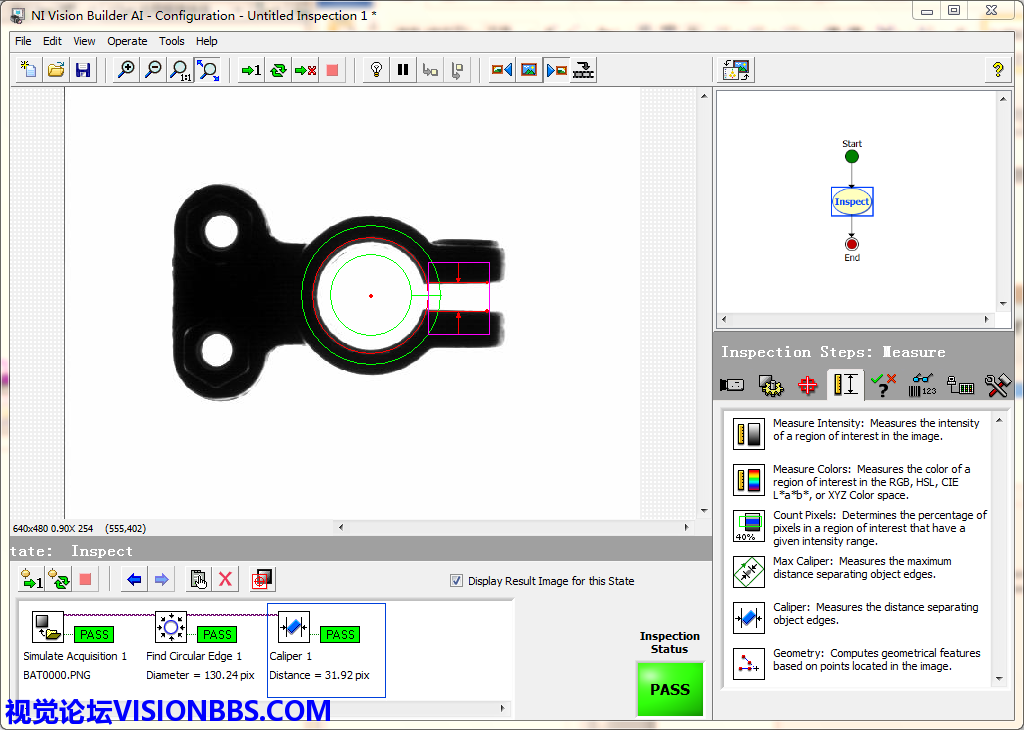Viewport: 1024px width, 730px height.
Task: Click the next image toolbar icon
Action: tap(556, 70)
